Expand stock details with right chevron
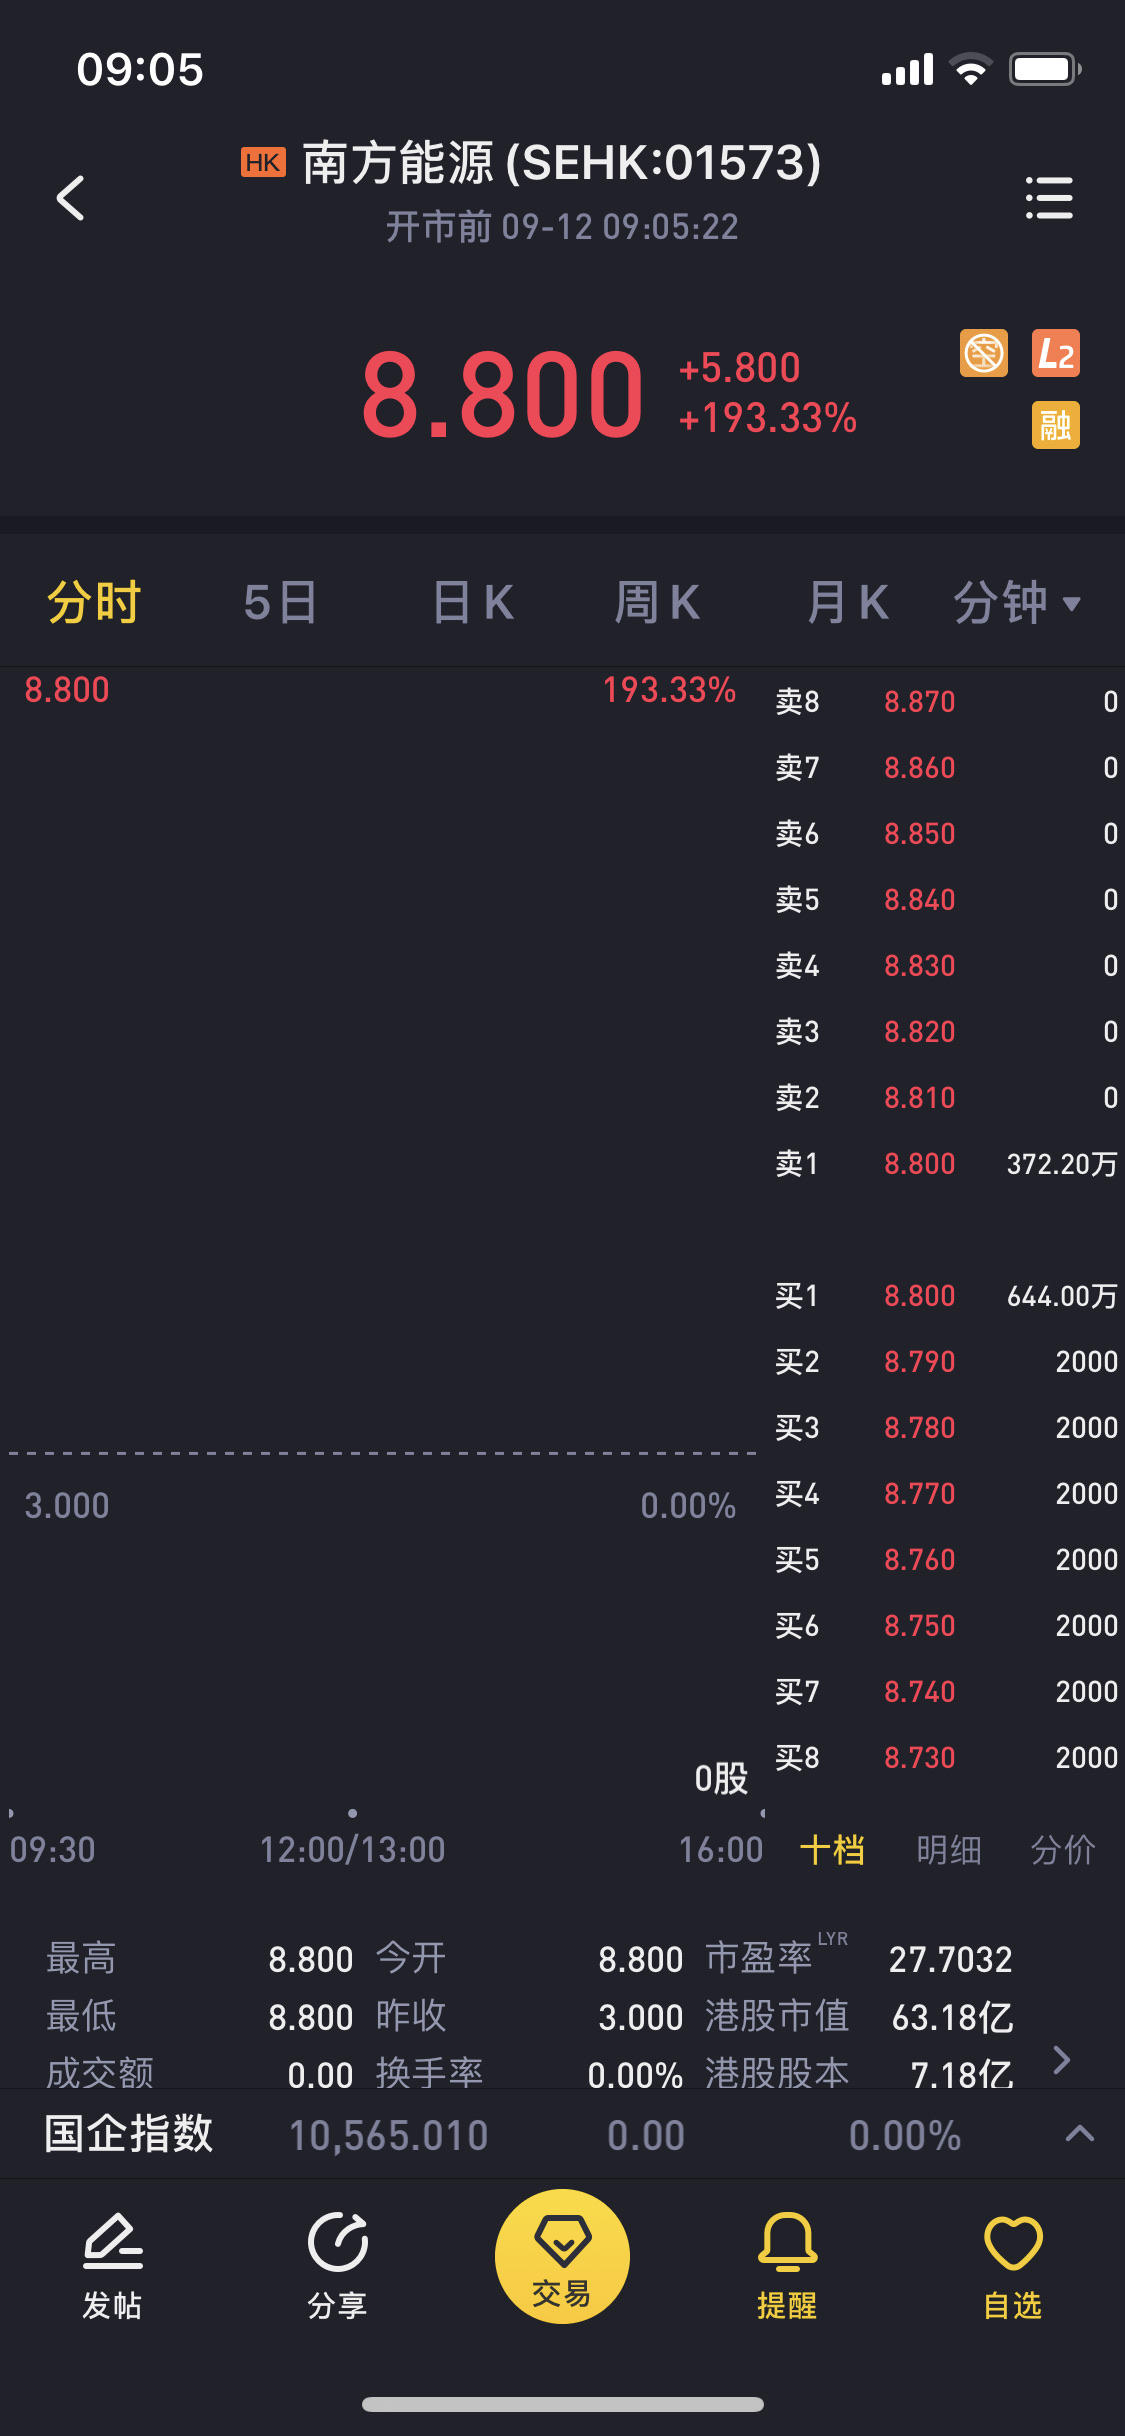1125x2436 pixels. click(x=1062, y=2059)
